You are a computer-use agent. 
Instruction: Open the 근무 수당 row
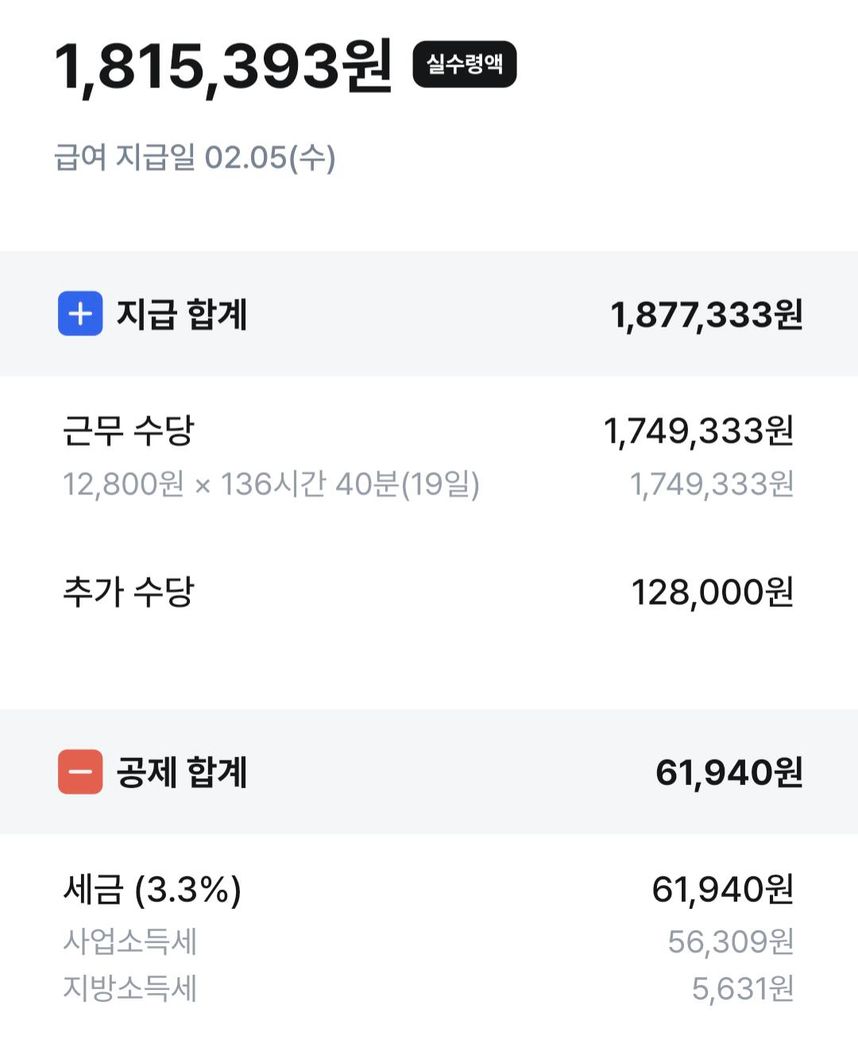[429, 457]
